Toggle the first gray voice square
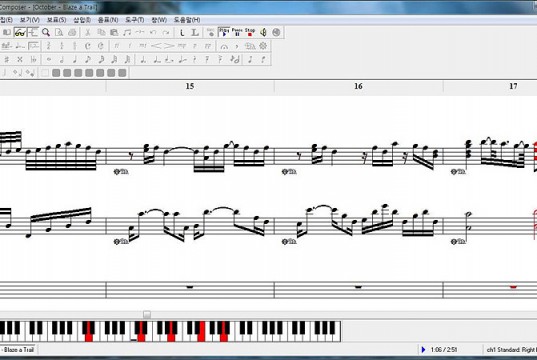The image size is (537, 360). point(56,73)
